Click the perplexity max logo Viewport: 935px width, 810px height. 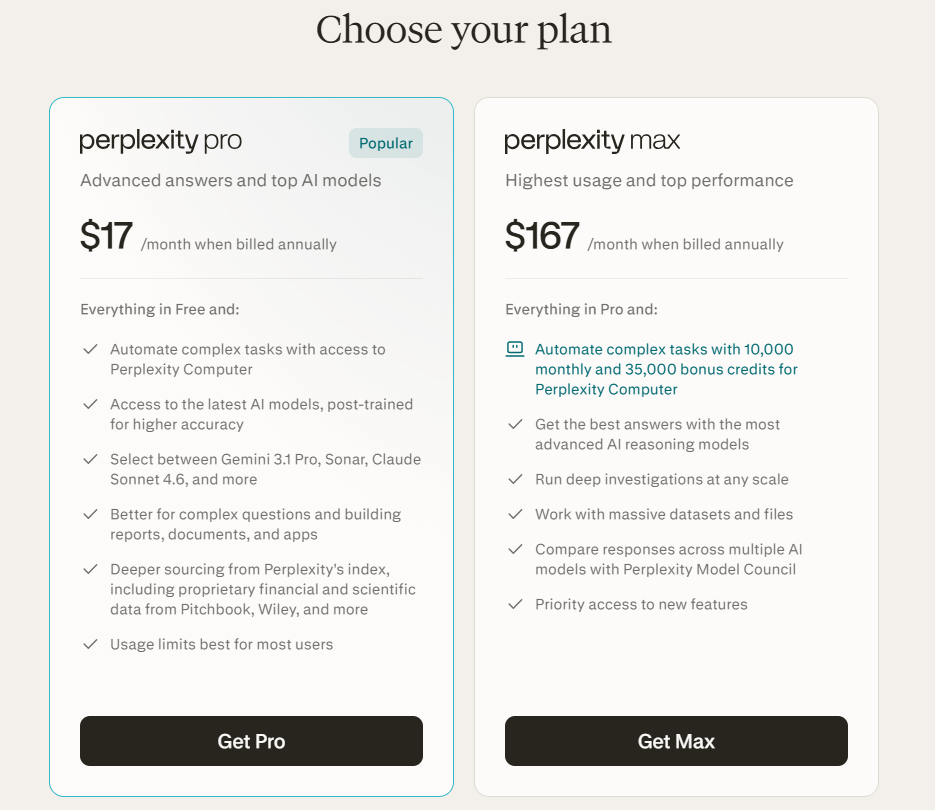[x=592, y=141]
